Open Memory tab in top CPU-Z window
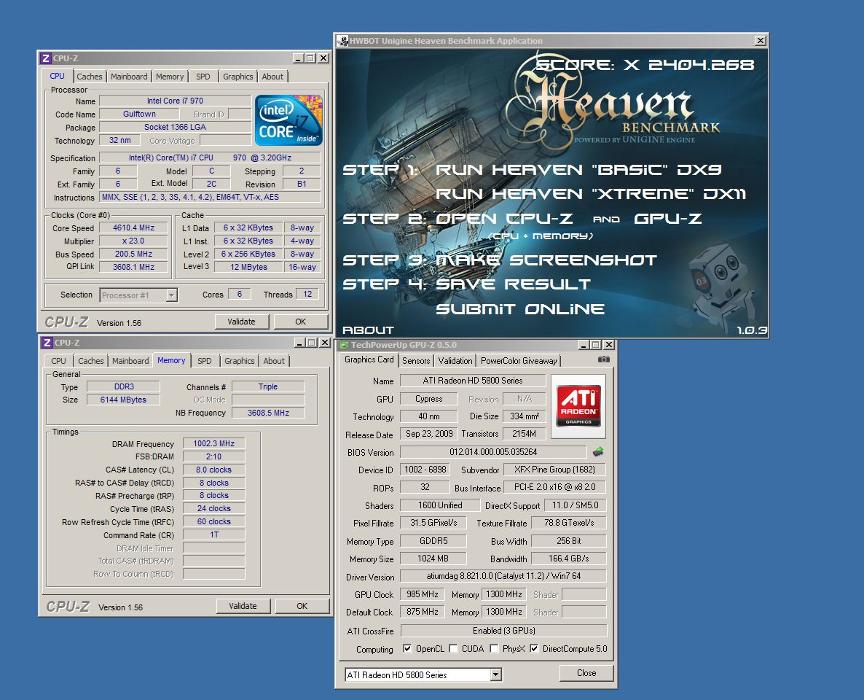The height and width of the screenshot is (700, 864). (170, 77)
